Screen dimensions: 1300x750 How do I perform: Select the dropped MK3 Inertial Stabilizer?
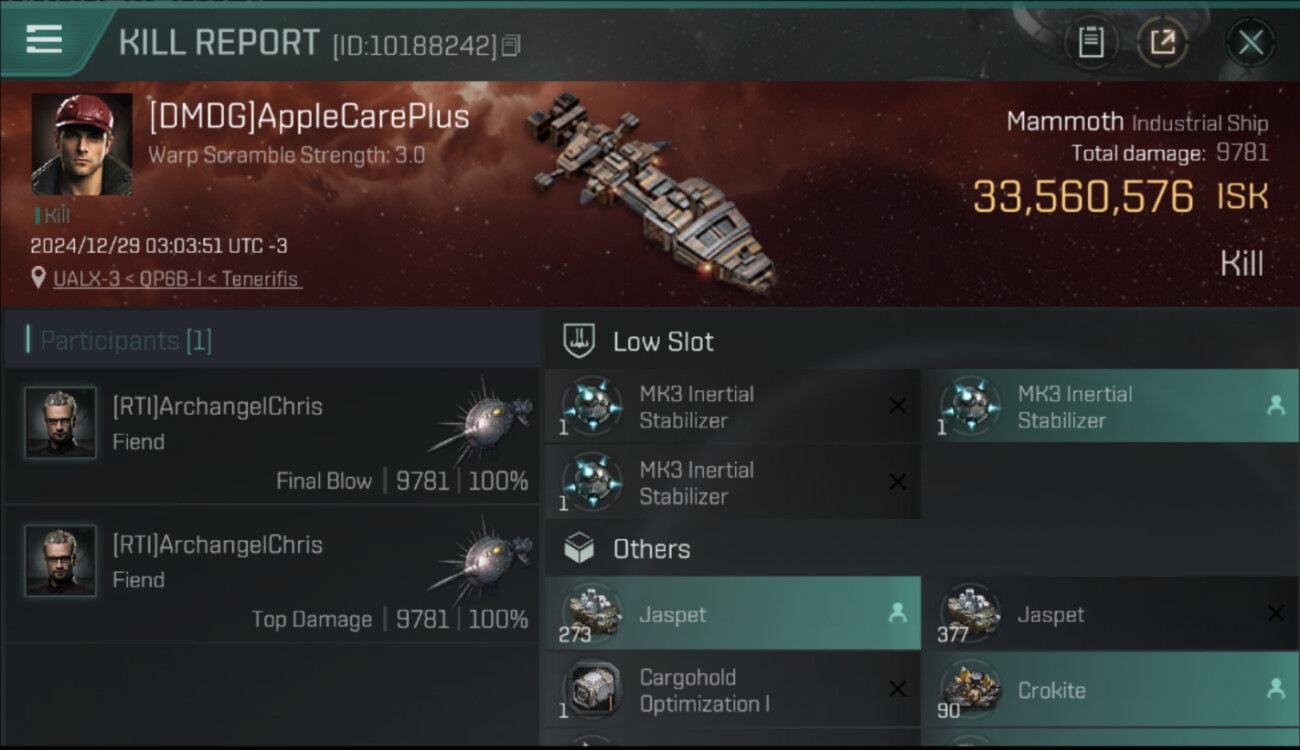1109,407
